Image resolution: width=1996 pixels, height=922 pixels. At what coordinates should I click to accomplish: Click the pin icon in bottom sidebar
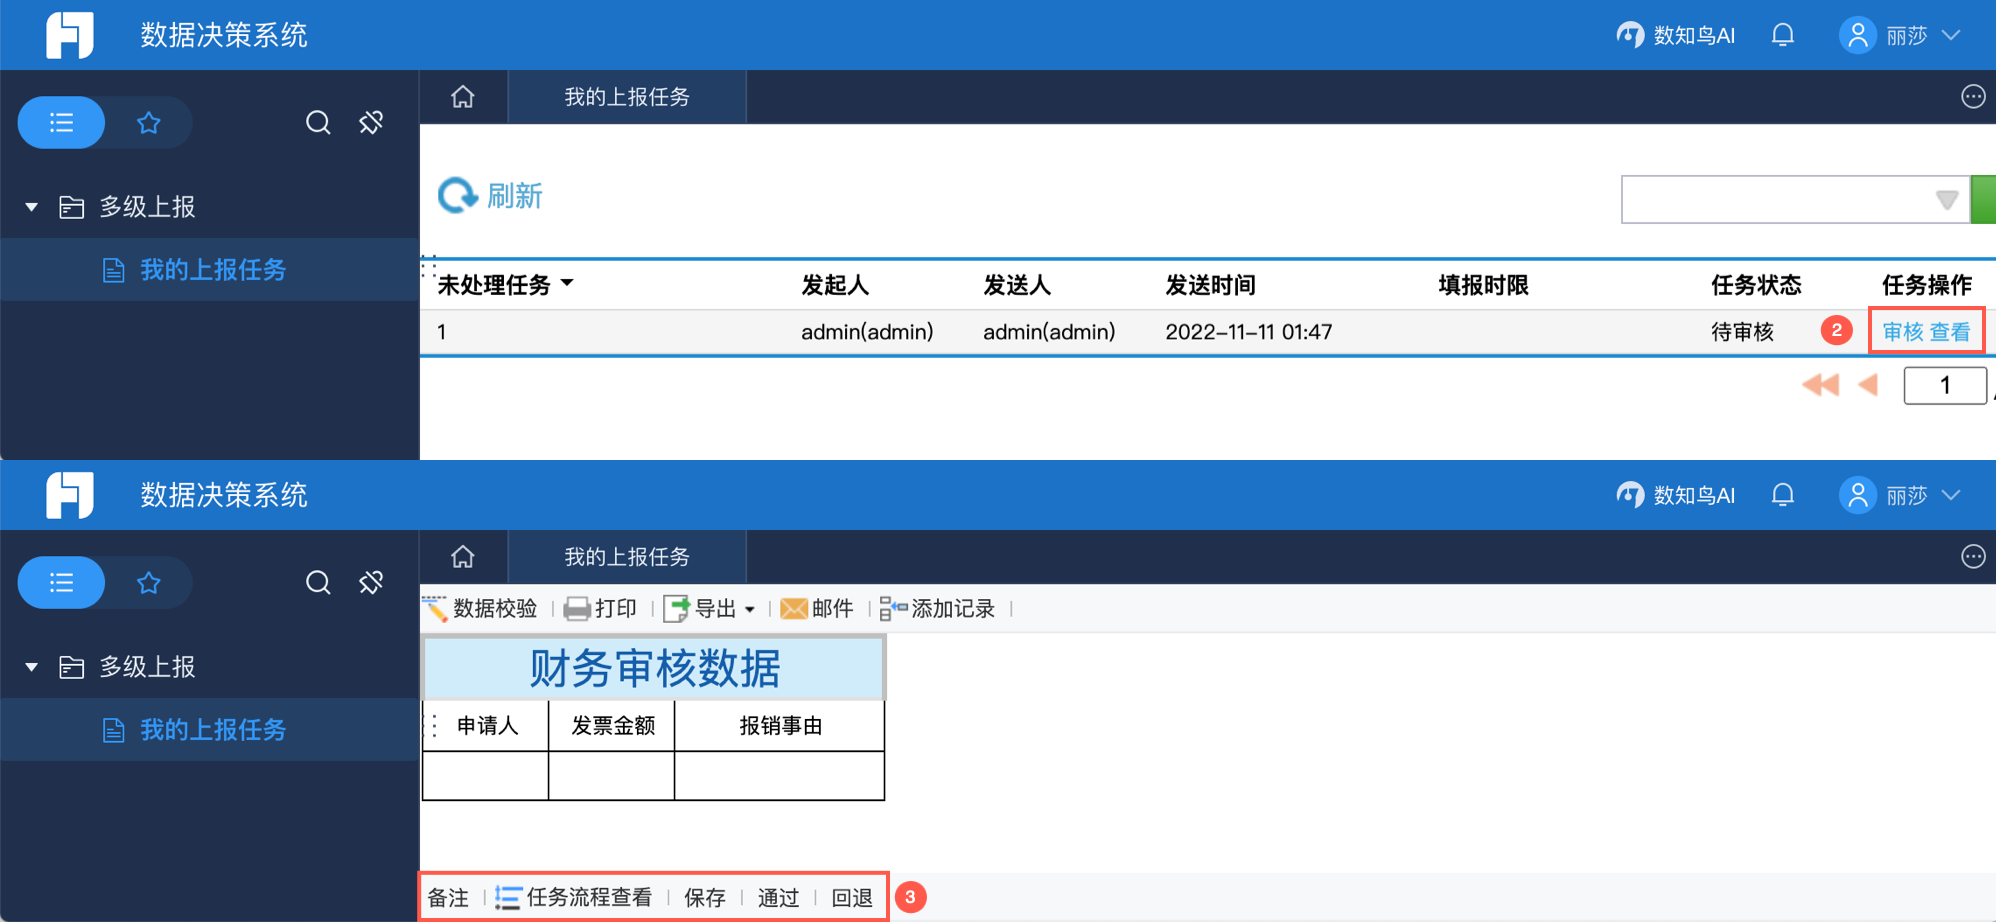[x=371, y=583]
